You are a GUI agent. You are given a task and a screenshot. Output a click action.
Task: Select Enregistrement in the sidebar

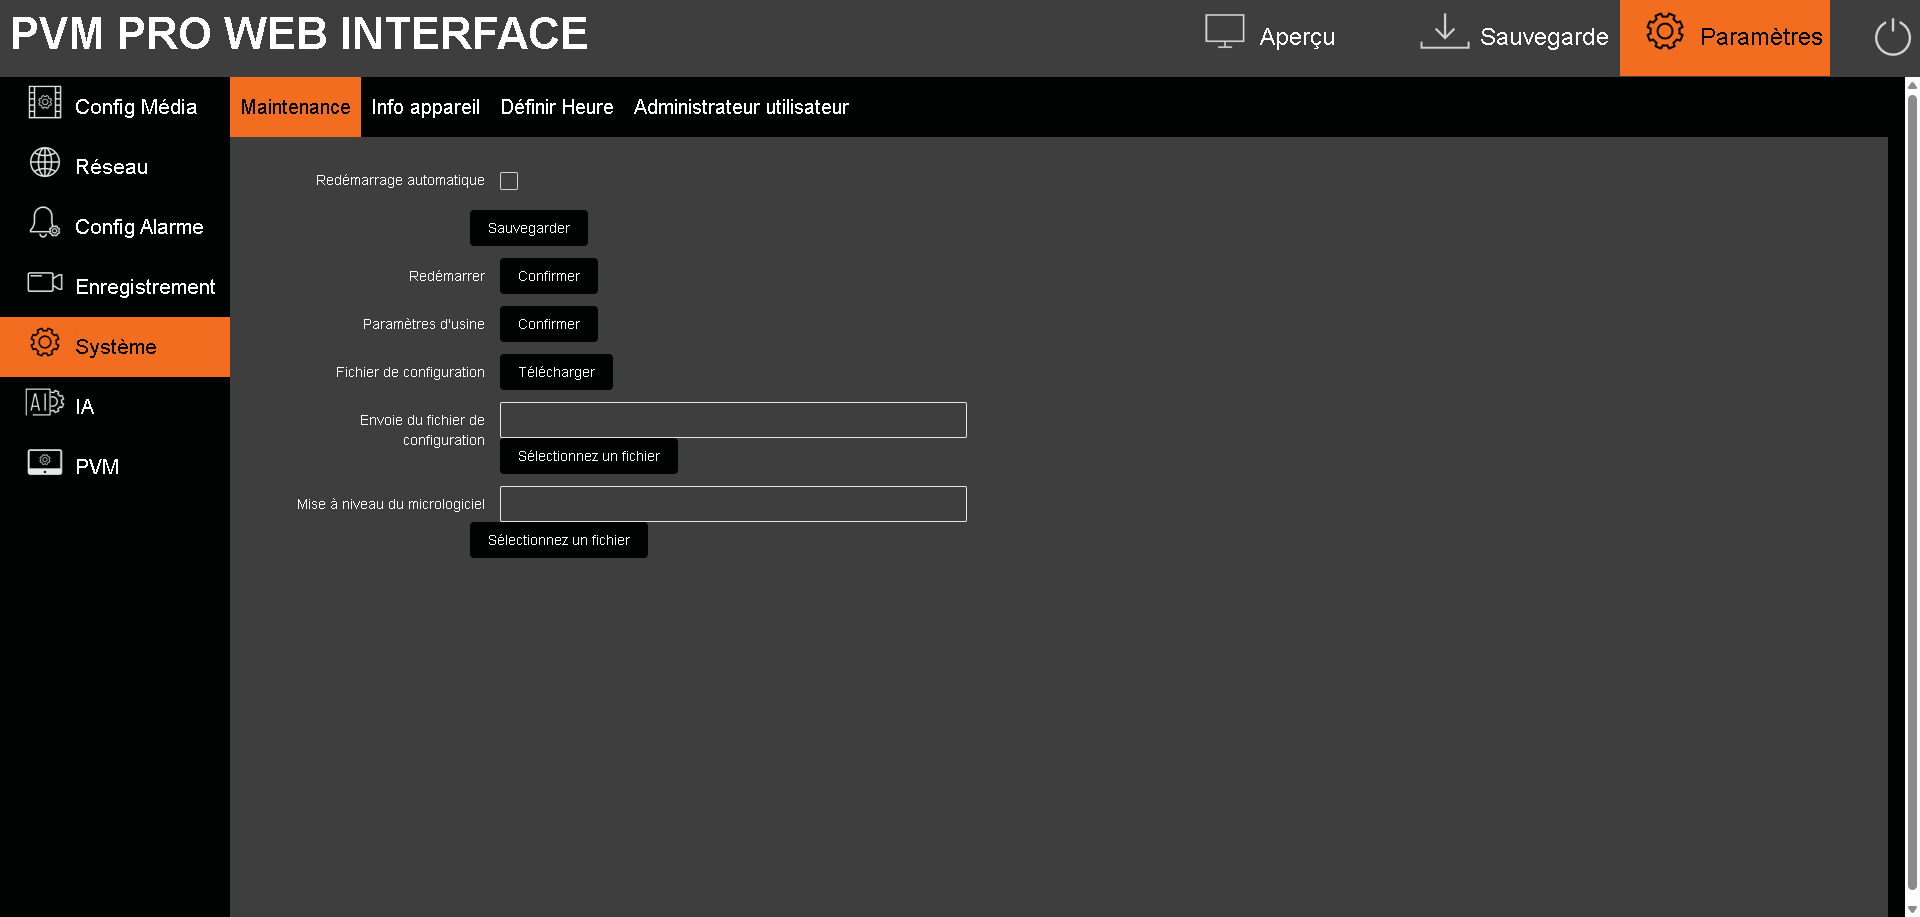(x=115, y=287)
